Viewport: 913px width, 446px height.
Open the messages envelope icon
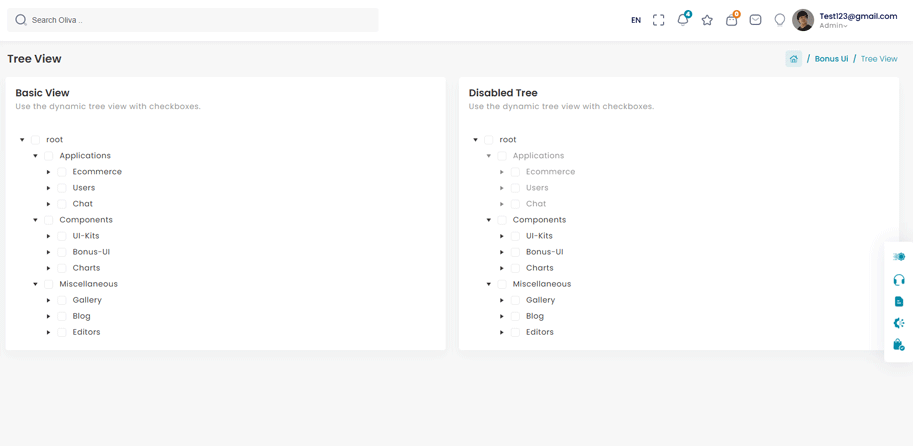coord(755,20)
